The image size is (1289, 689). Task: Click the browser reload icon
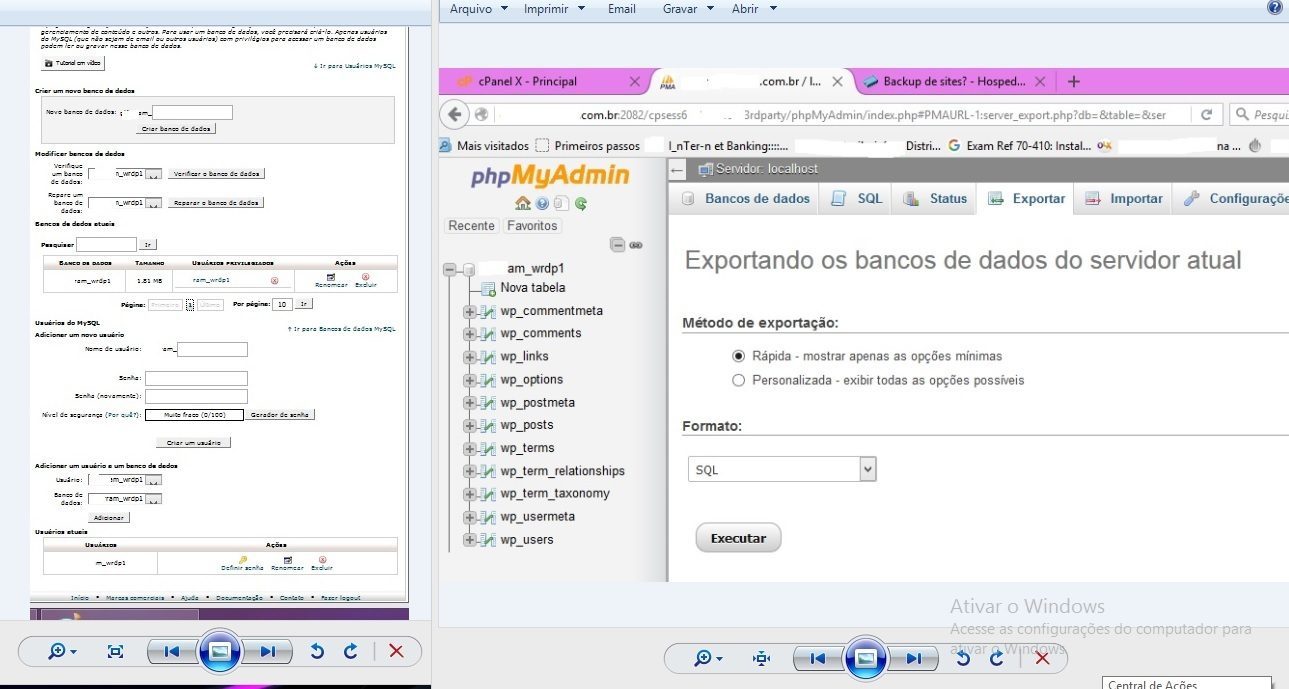(1207, 115)
